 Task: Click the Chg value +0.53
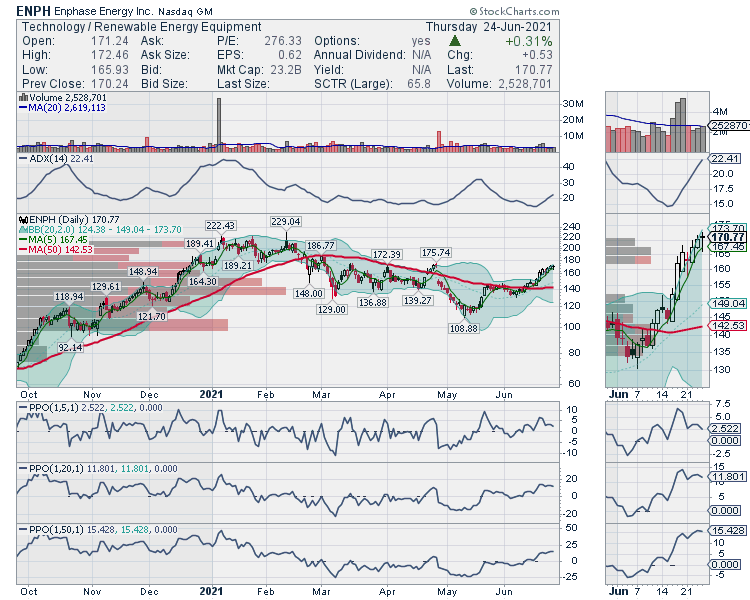tap(537, 55)
